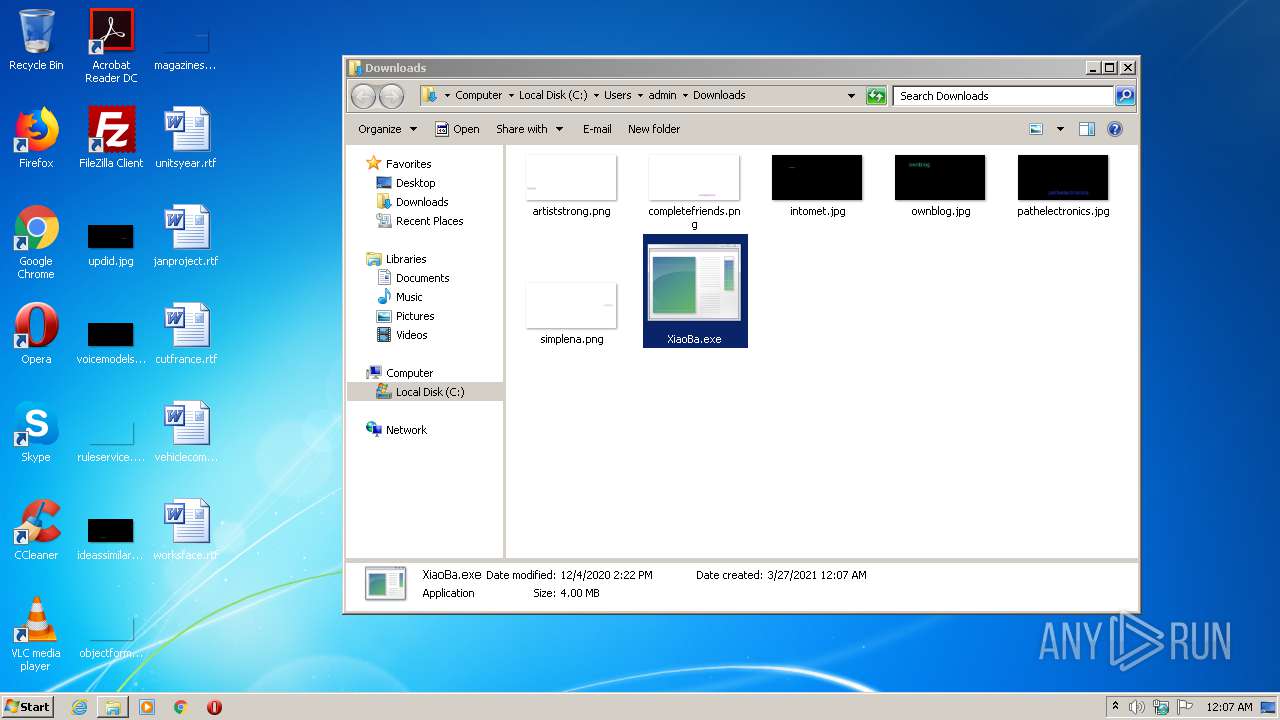Open Videos library
The image size is (1280, 720).
[402, 335]
